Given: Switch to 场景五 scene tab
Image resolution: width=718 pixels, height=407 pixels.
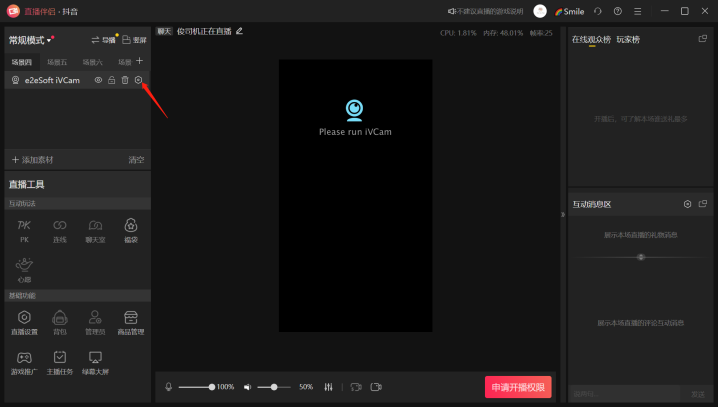Looking at the screenshot, I should pyautogui.click(x=57, y=62).
